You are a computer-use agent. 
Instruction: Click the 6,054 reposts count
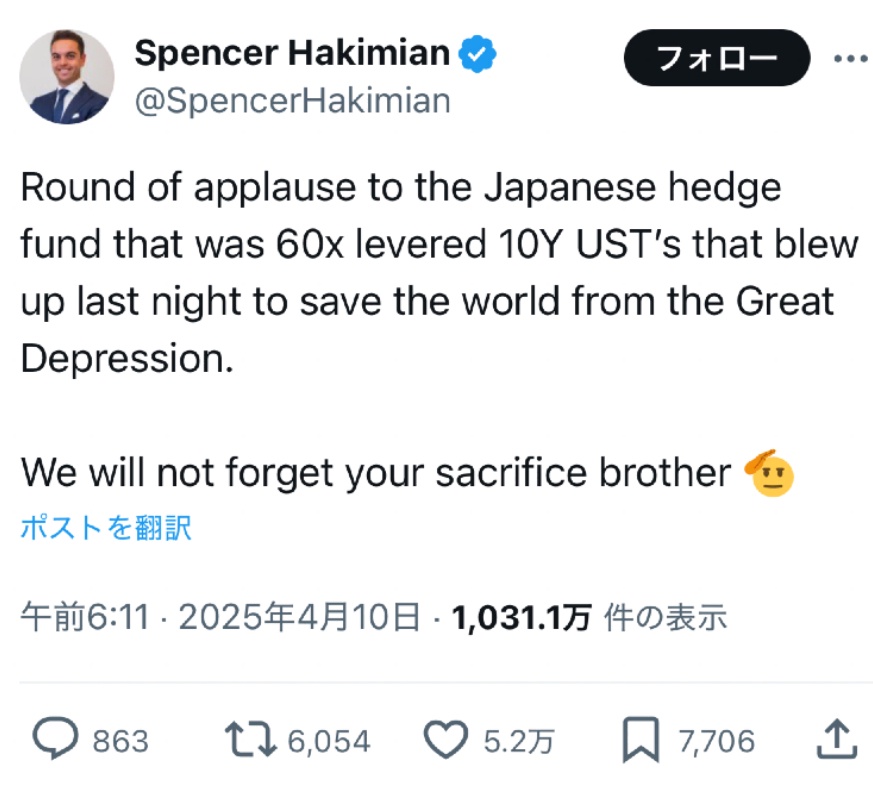pos(329,741)
